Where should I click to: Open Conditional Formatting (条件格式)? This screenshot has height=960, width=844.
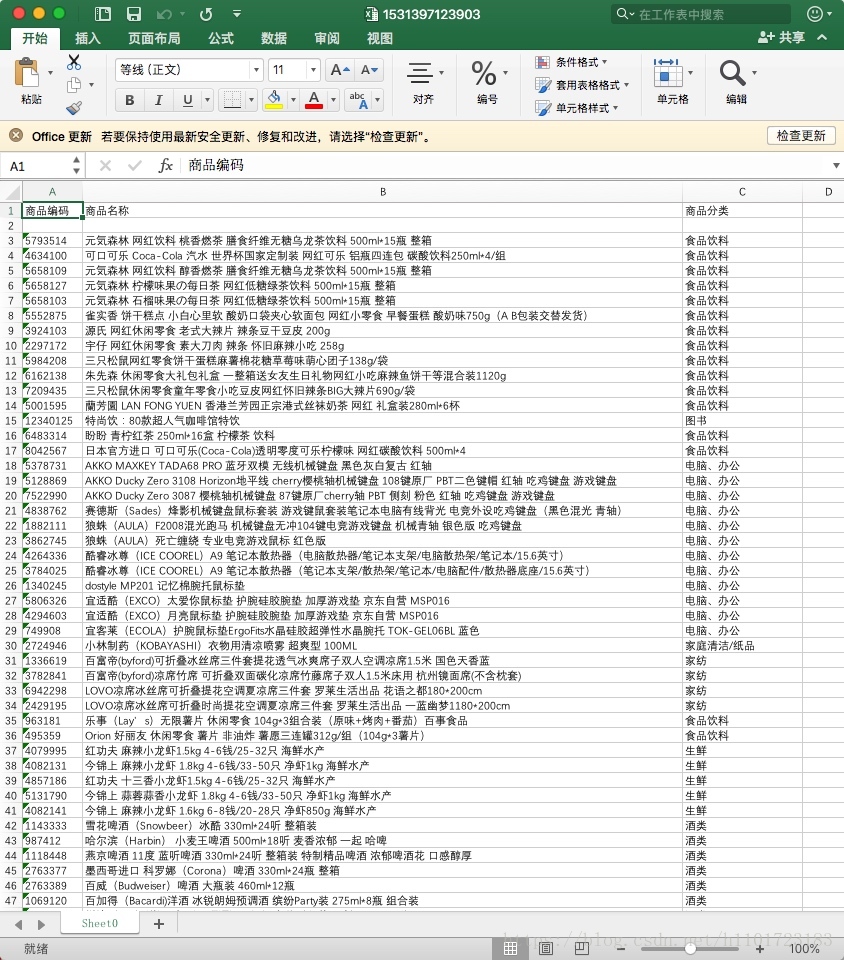[572, 62]
